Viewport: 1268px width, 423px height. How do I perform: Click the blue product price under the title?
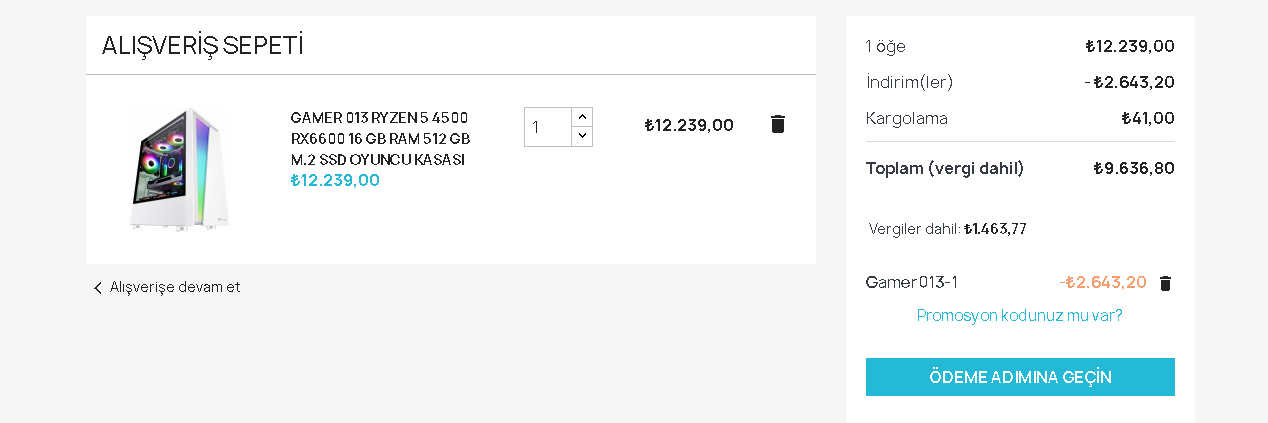pos(335,180)
